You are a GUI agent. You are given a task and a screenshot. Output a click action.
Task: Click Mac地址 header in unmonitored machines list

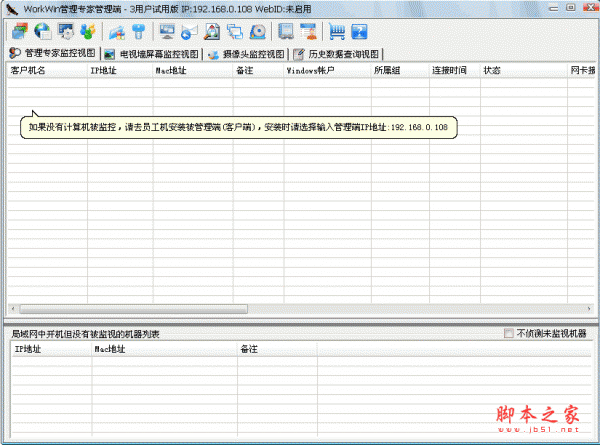(165, 349)
